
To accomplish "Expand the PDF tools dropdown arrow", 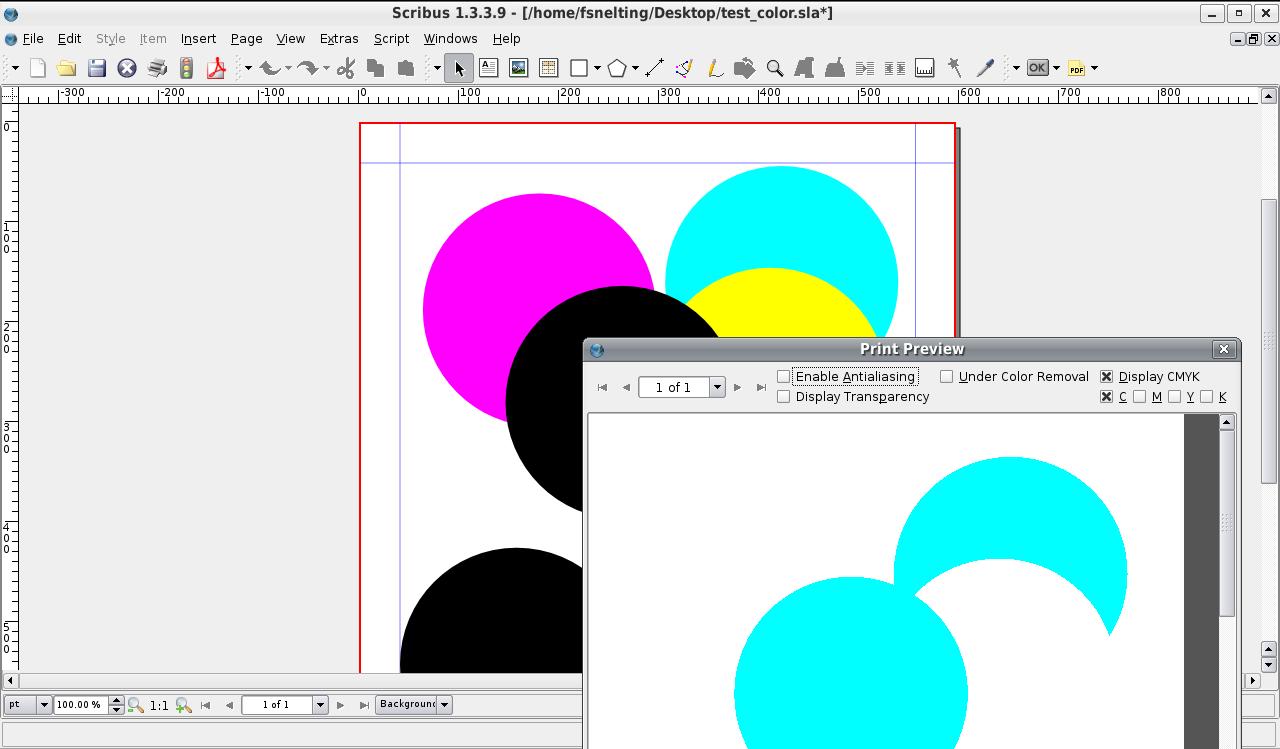I will coord(1094,68).
